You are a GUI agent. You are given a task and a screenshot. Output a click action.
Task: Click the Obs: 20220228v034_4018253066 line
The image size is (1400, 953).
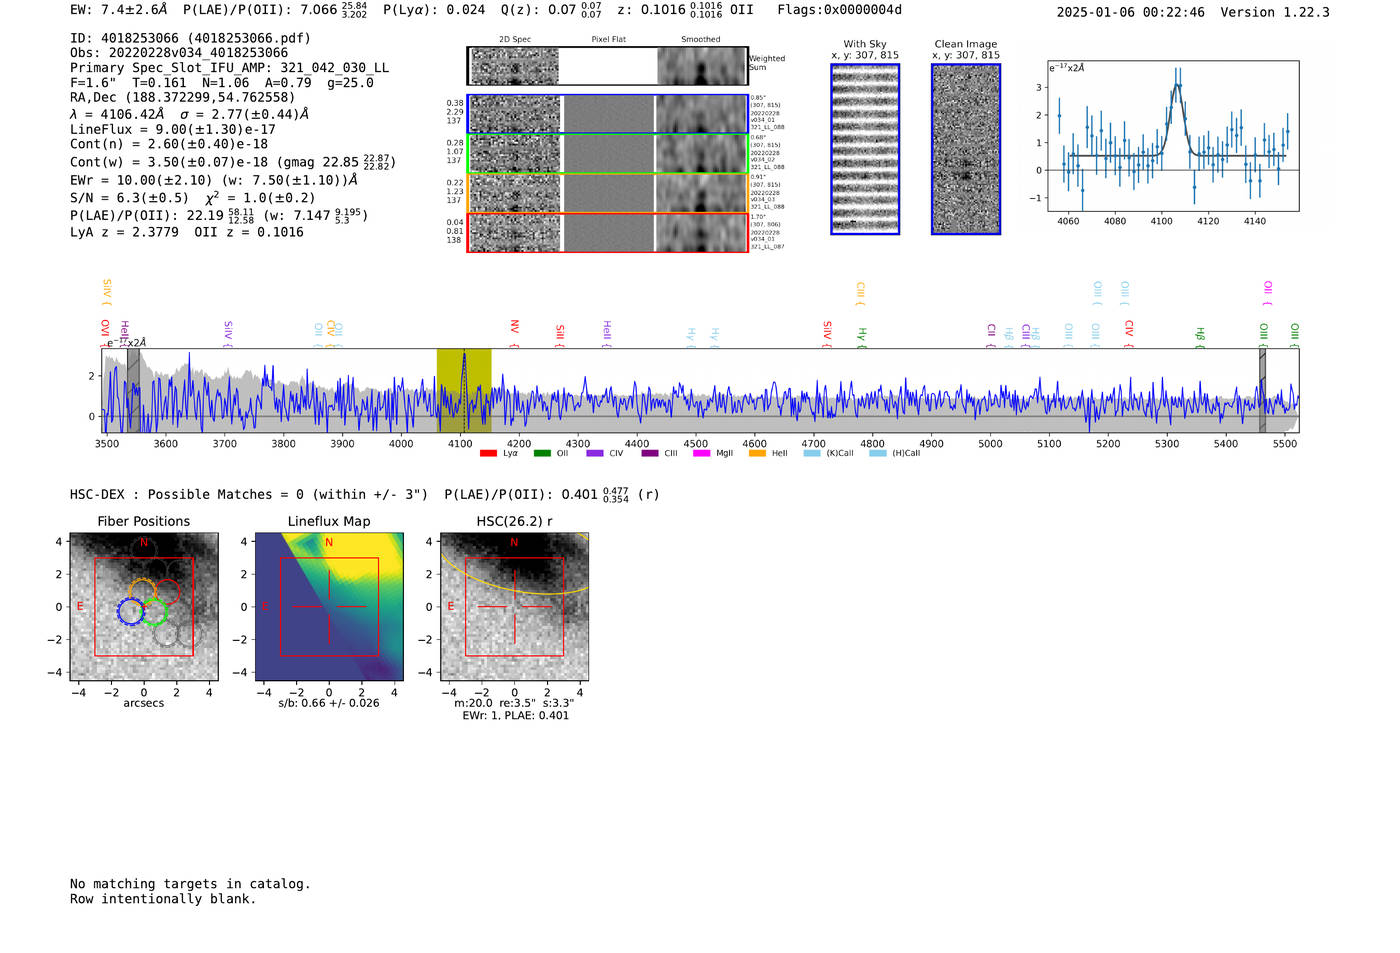click(x=179, y=53)
